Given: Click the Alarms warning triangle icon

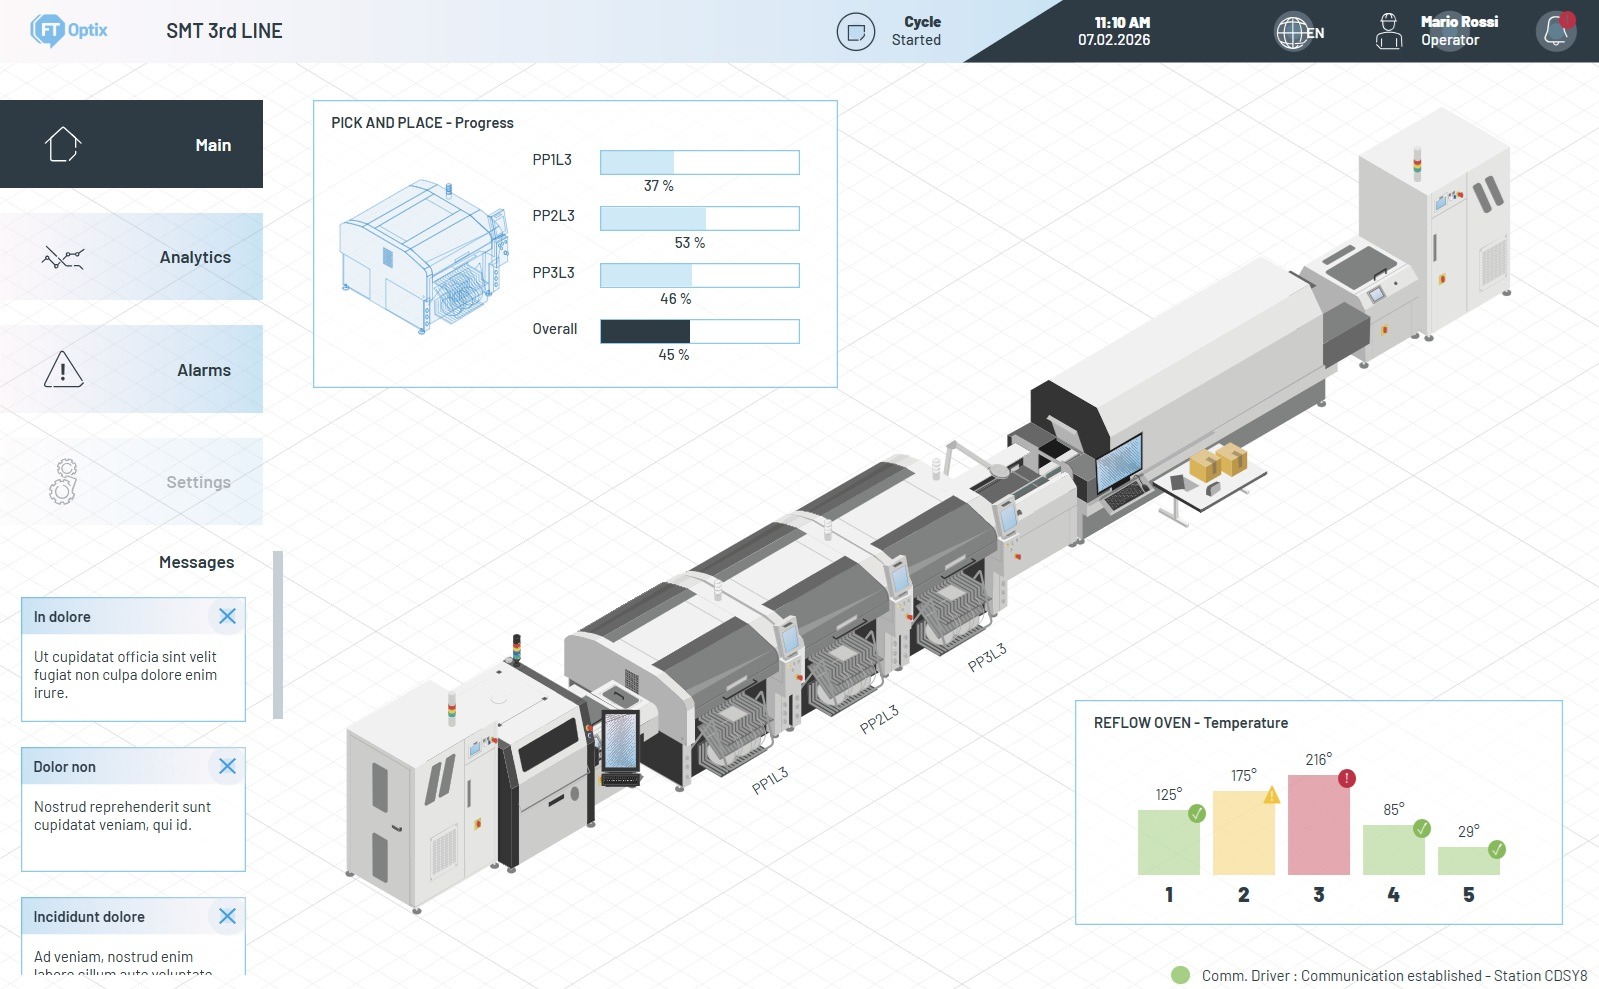Looking at the screenshot, I should [x=63, y=369].
